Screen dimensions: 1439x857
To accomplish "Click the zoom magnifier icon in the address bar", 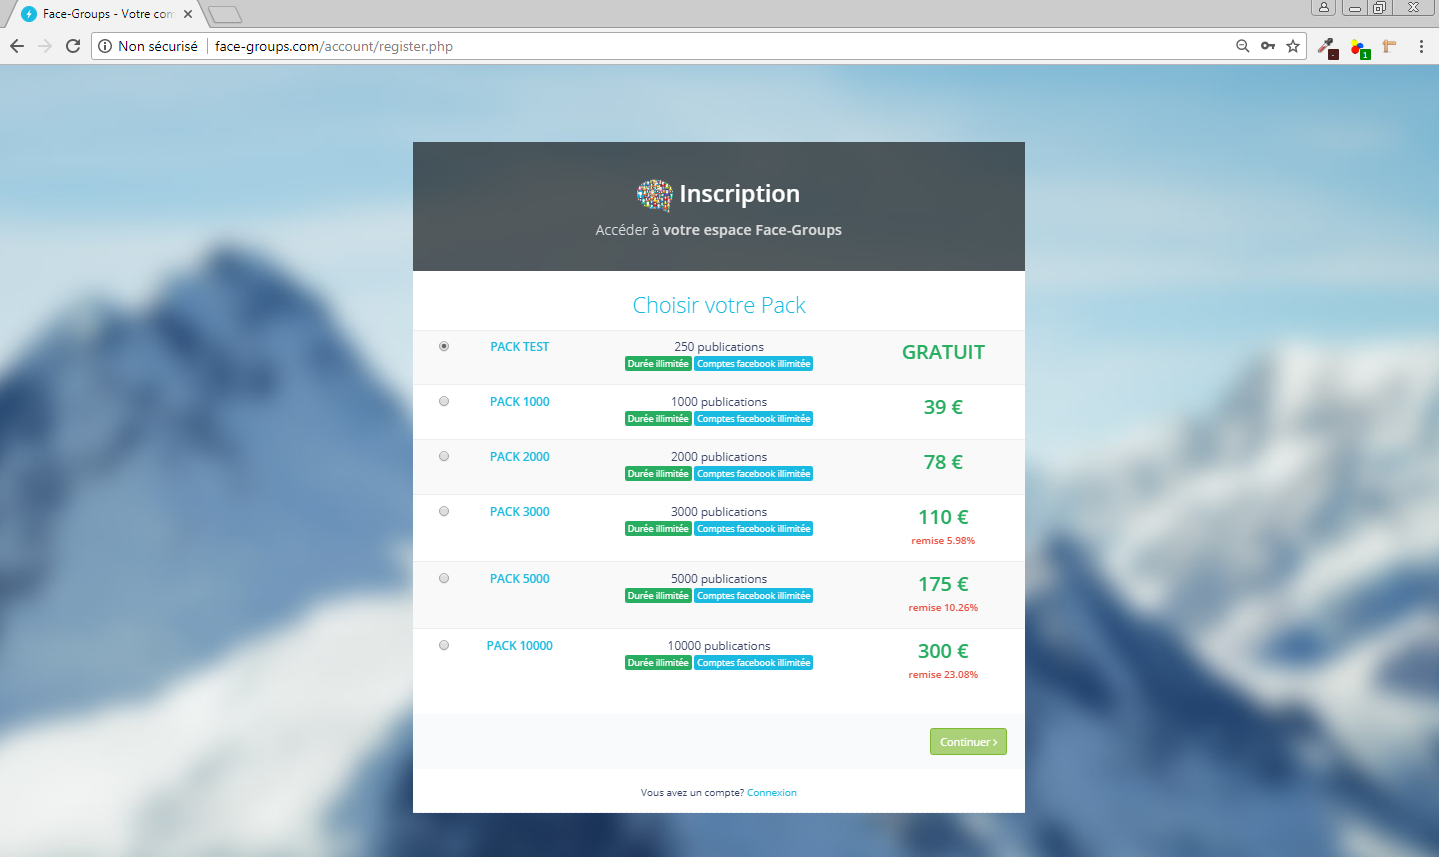I will [1243, 46].
